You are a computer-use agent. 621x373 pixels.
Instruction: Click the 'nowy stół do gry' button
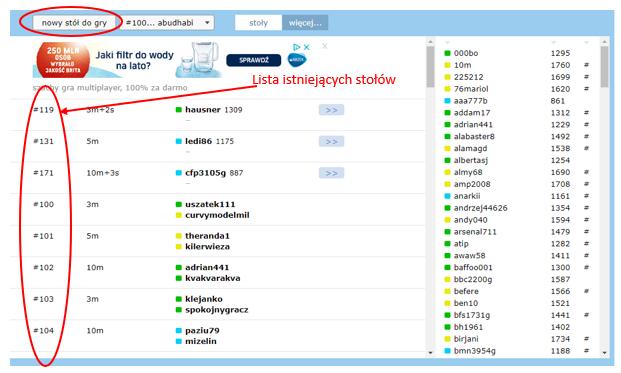pos(74,23)
